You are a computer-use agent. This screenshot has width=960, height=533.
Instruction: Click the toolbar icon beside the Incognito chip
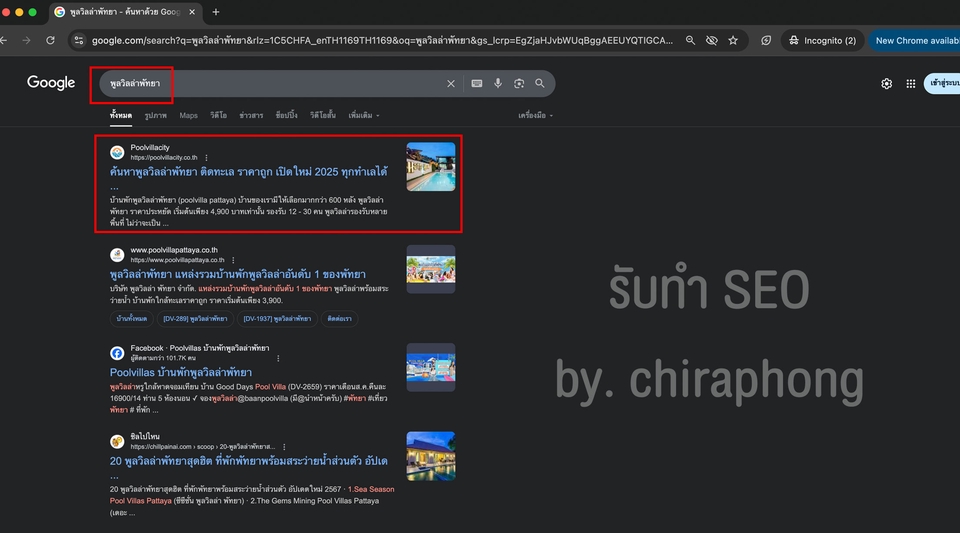click(766, 40)
